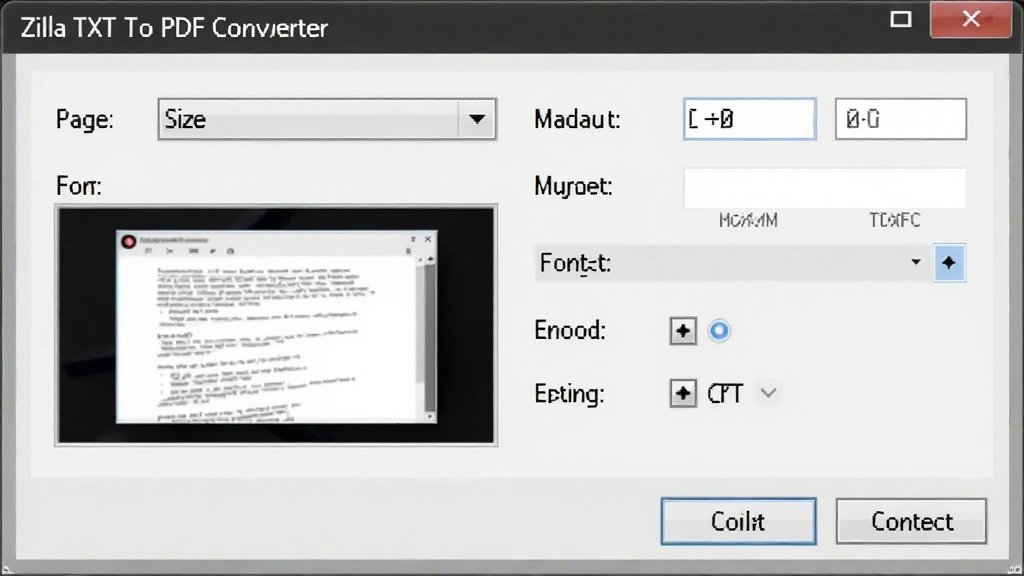Maximize the converter window

(x=901, y=19)
